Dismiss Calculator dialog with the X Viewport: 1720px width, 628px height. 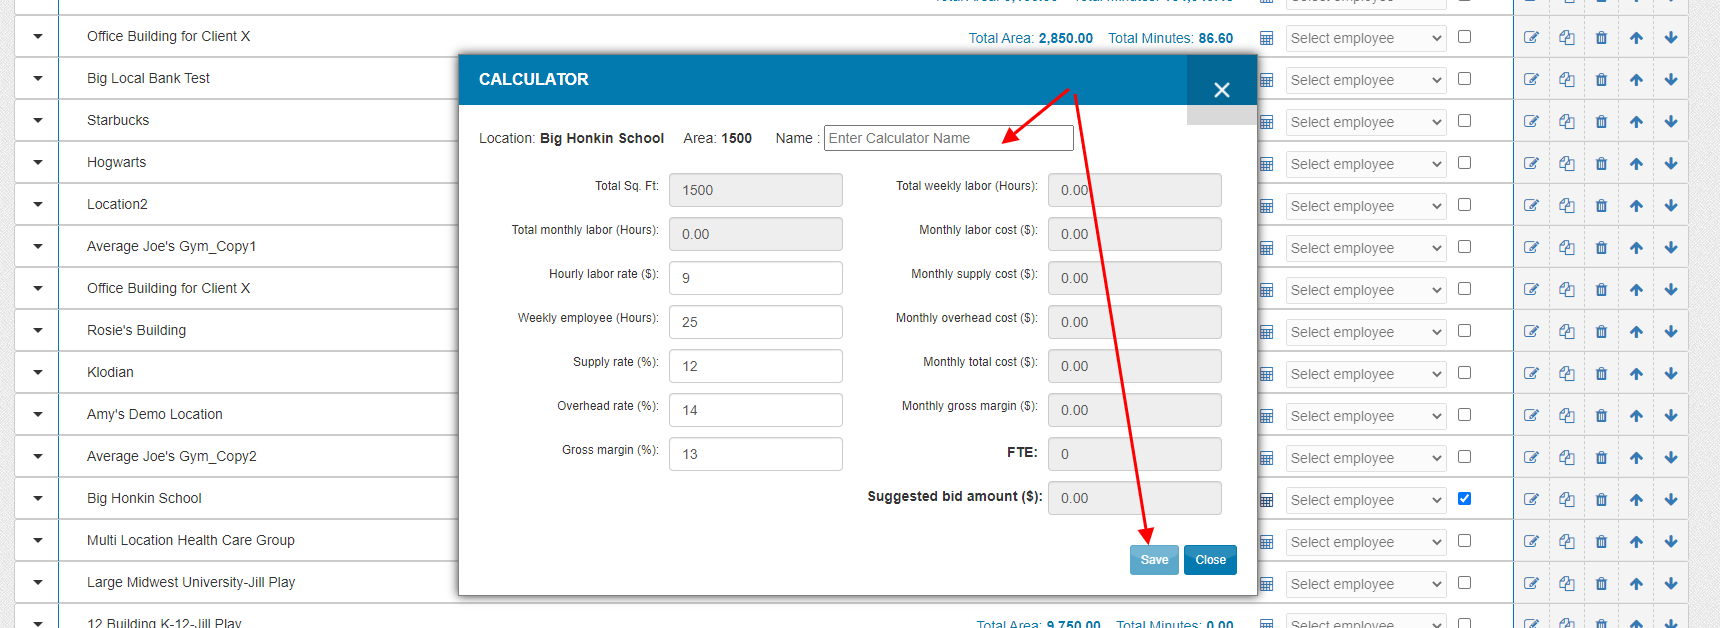tap(1221, 90)
